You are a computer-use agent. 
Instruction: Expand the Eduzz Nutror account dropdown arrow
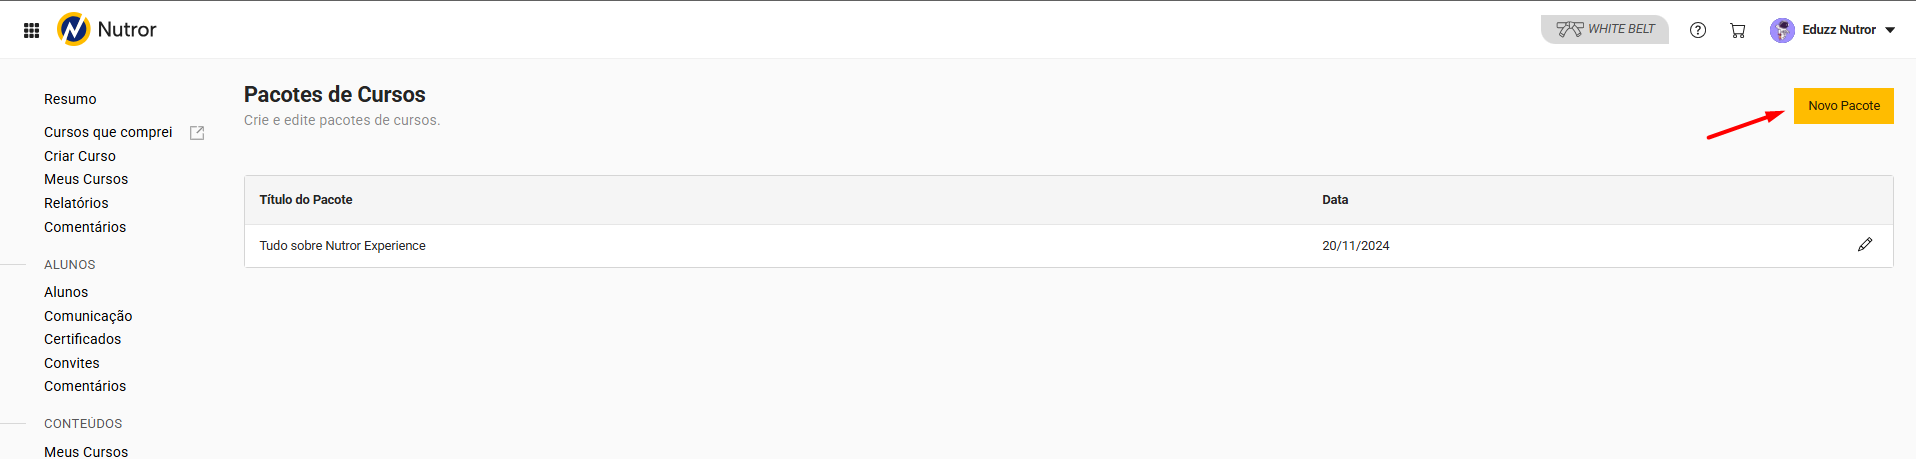tap(1890, 30)
